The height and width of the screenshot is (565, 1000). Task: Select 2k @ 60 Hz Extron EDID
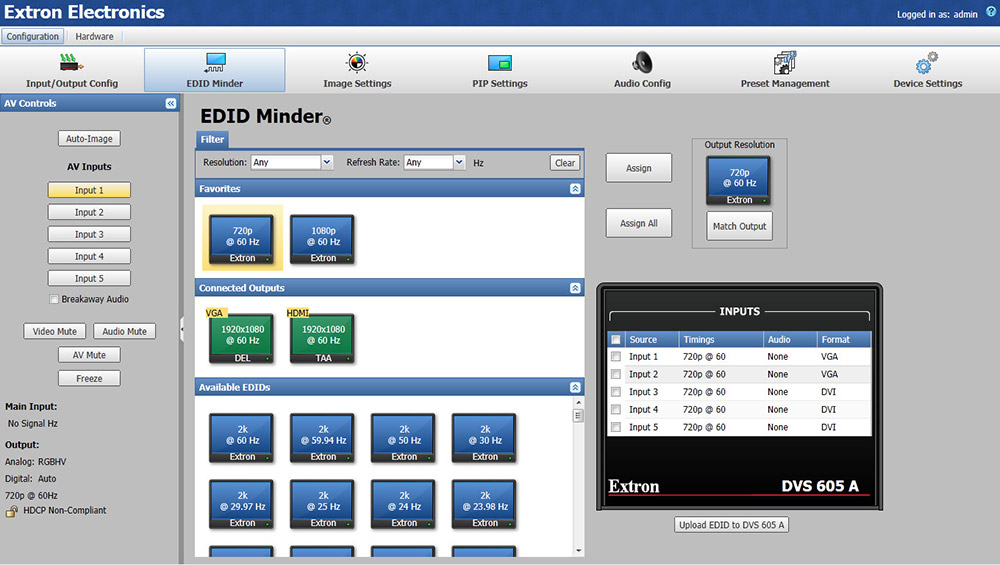(x=242, y=438)
